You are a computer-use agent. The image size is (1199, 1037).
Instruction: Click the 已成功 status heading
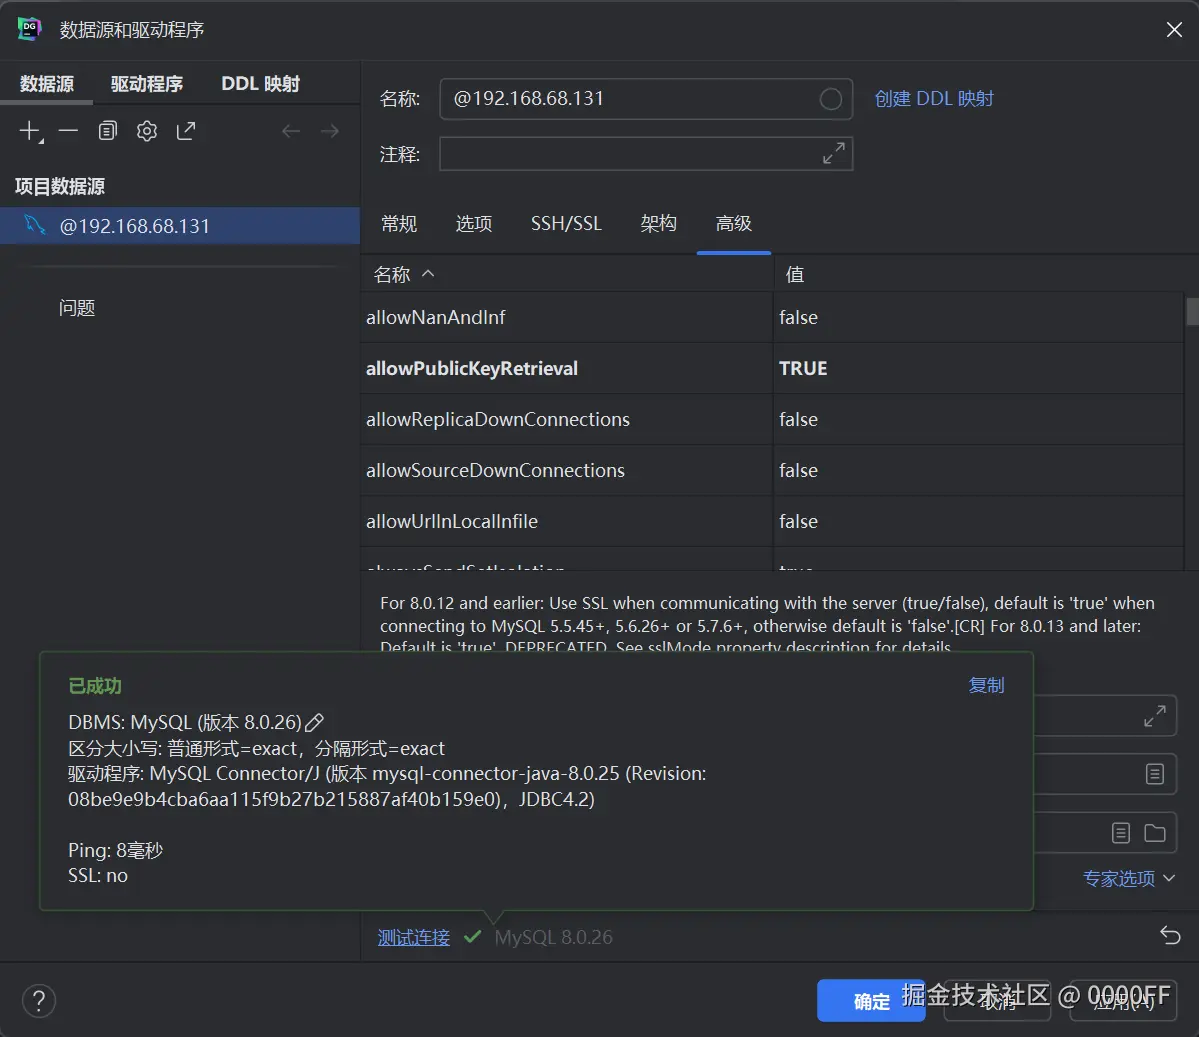95,685
